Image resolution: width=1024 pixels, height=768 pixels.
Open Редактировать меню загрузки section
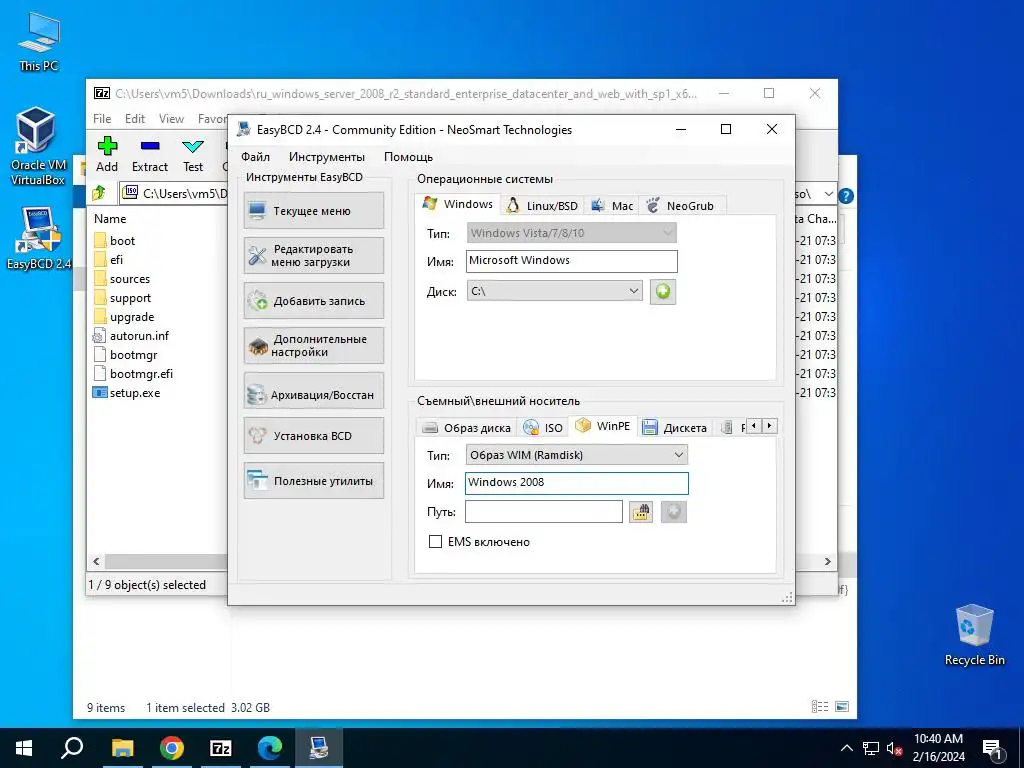(x=313, y=255)
